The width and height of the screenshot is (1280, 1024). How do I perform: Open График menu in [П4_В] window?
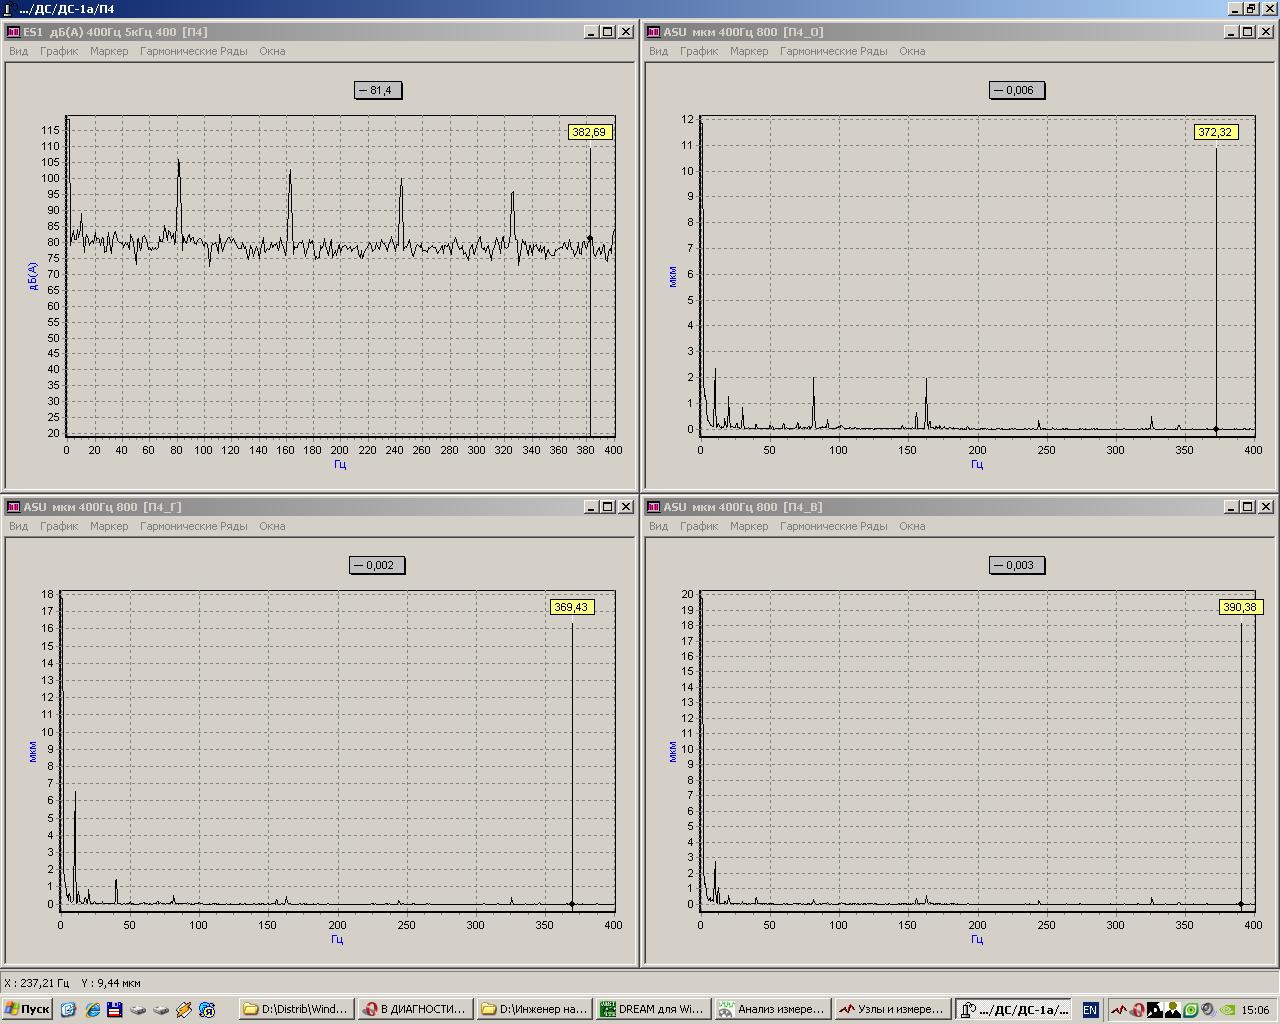coord(699,526)
